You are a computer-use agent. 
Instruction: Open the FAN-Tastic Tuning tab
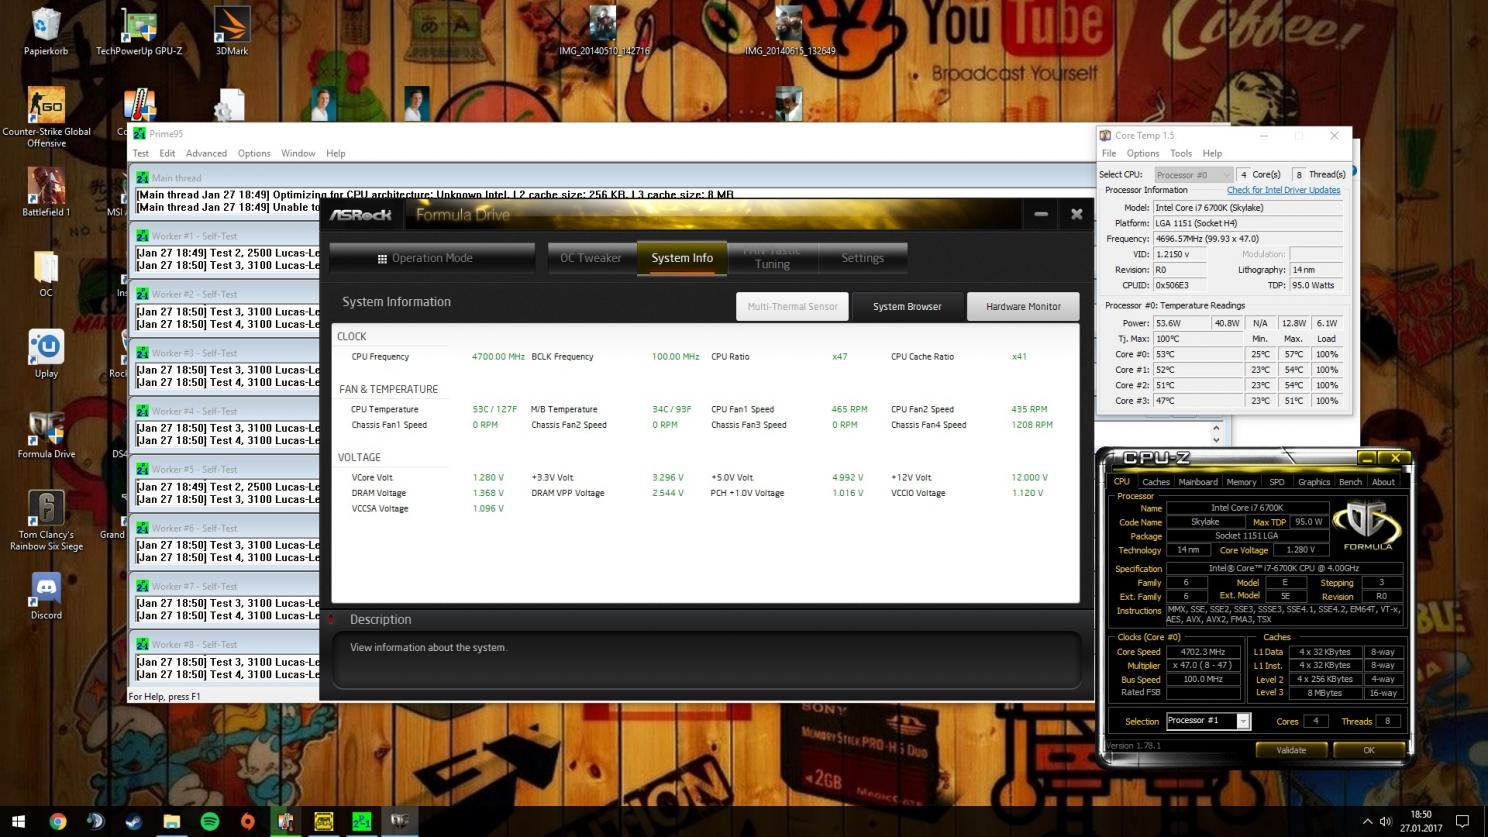(772, 258)
